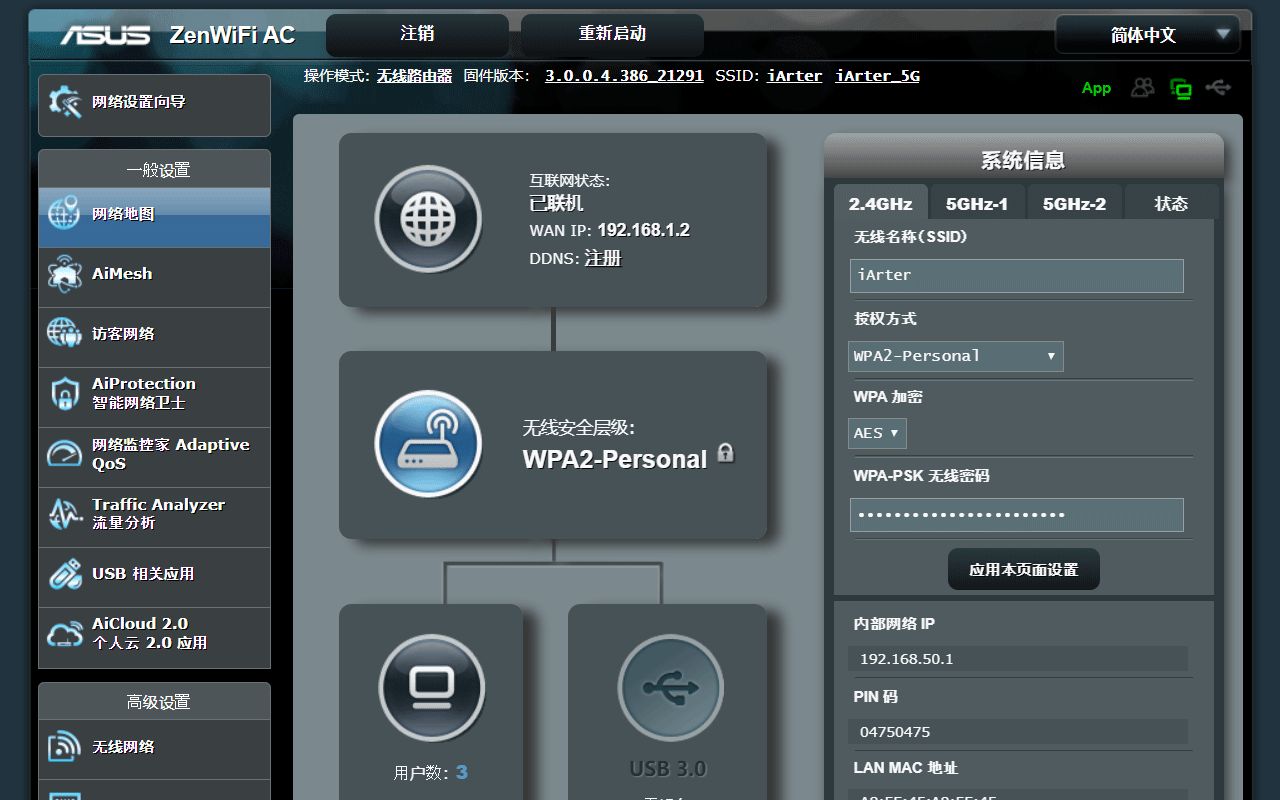Open Adaptive QoS gauge icon

[x=64, y=454]
